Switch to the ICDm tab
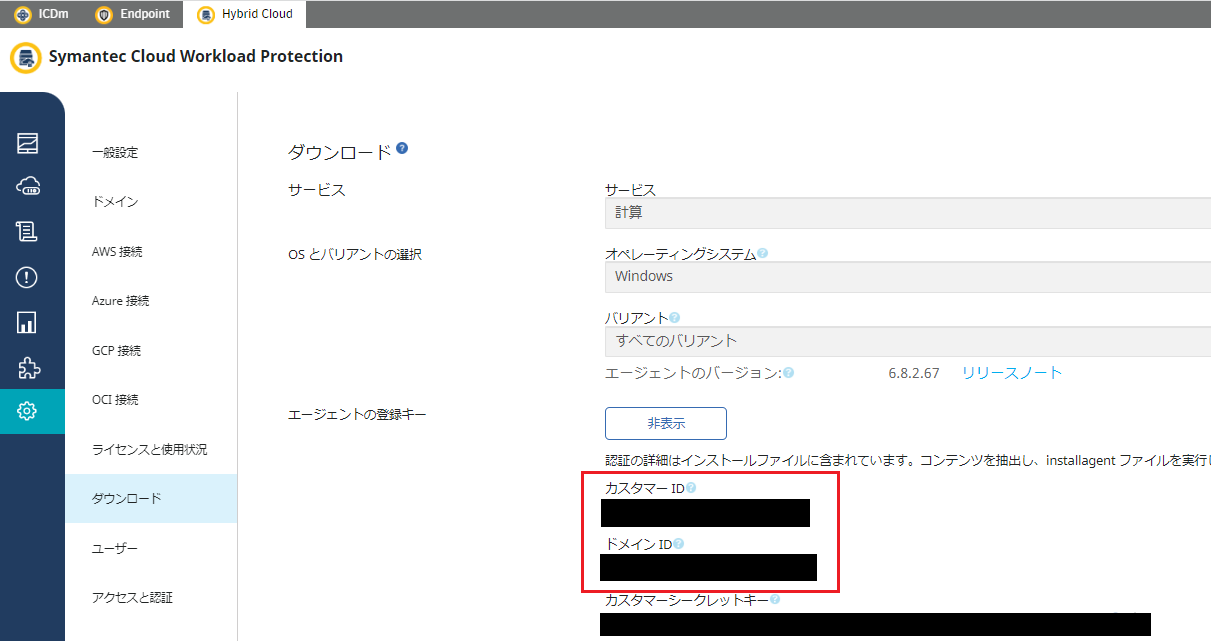This screenshot has width=1211, height=641. point(41,14)
